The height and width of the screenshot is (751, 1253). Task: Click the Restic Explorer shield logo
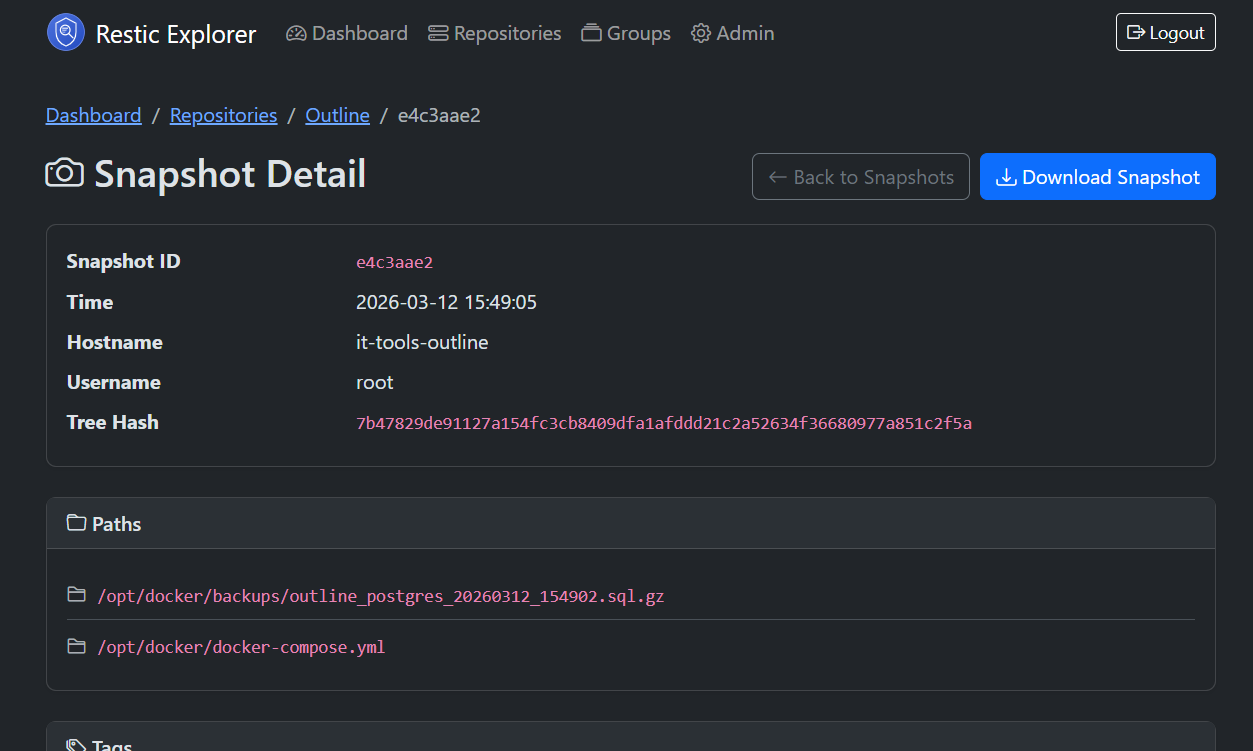click(66, 33)
